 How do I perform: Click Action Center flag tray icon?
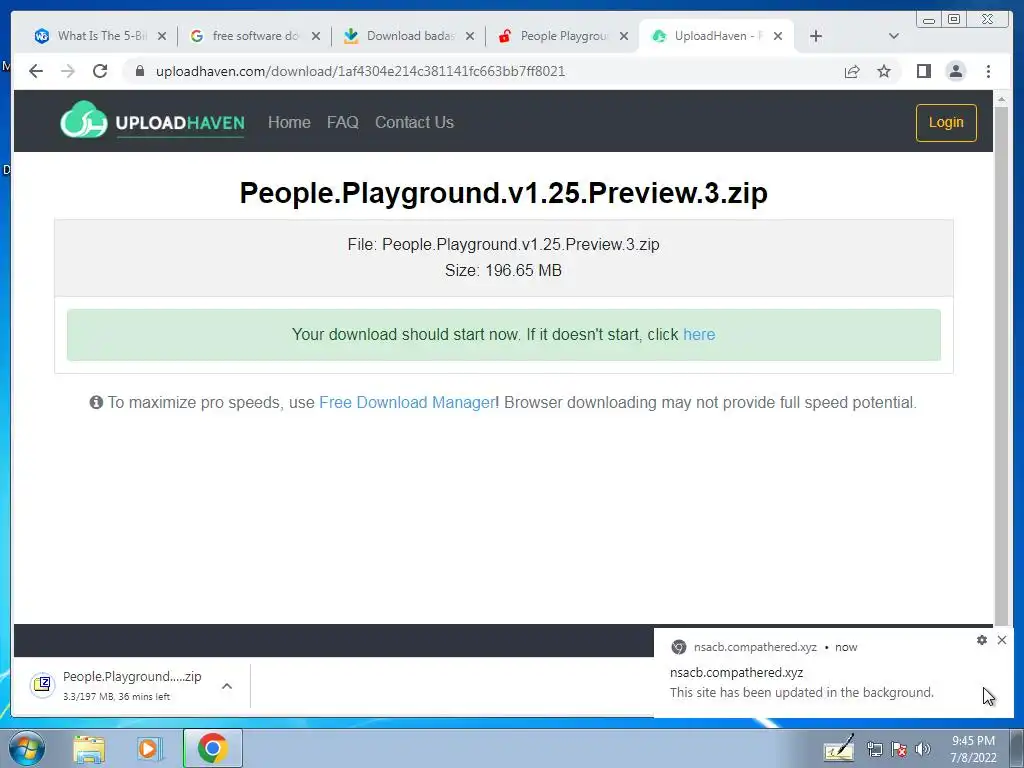(x=899, y=749)
